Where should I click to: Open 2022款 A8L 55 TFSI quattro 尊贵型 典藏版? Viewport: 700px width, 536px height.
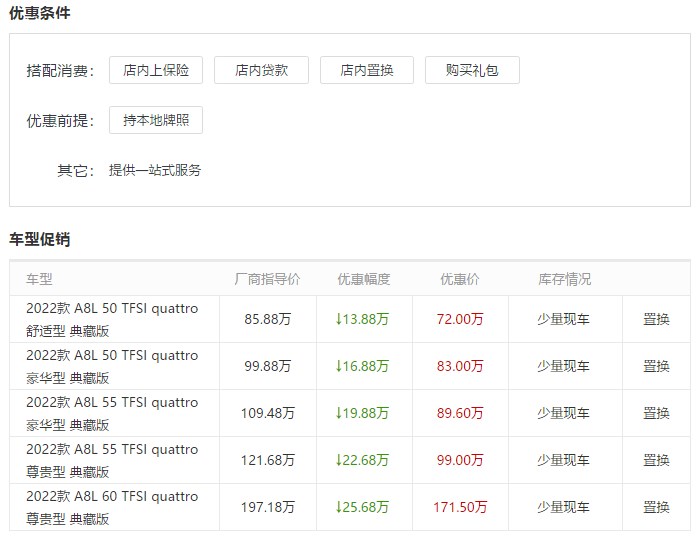click(x=112, y=460)
